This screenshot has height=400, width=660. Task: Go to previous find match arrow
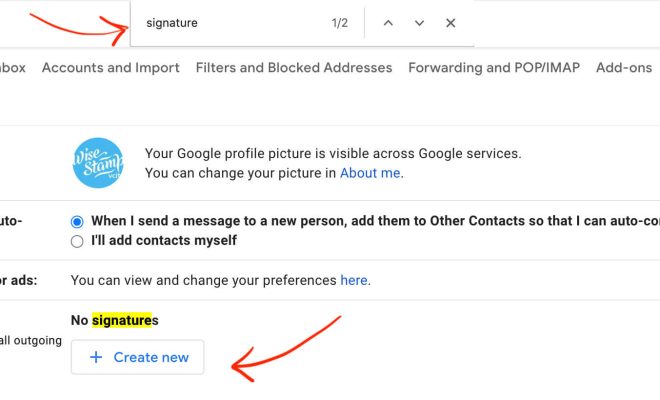(x=388, y=23)
